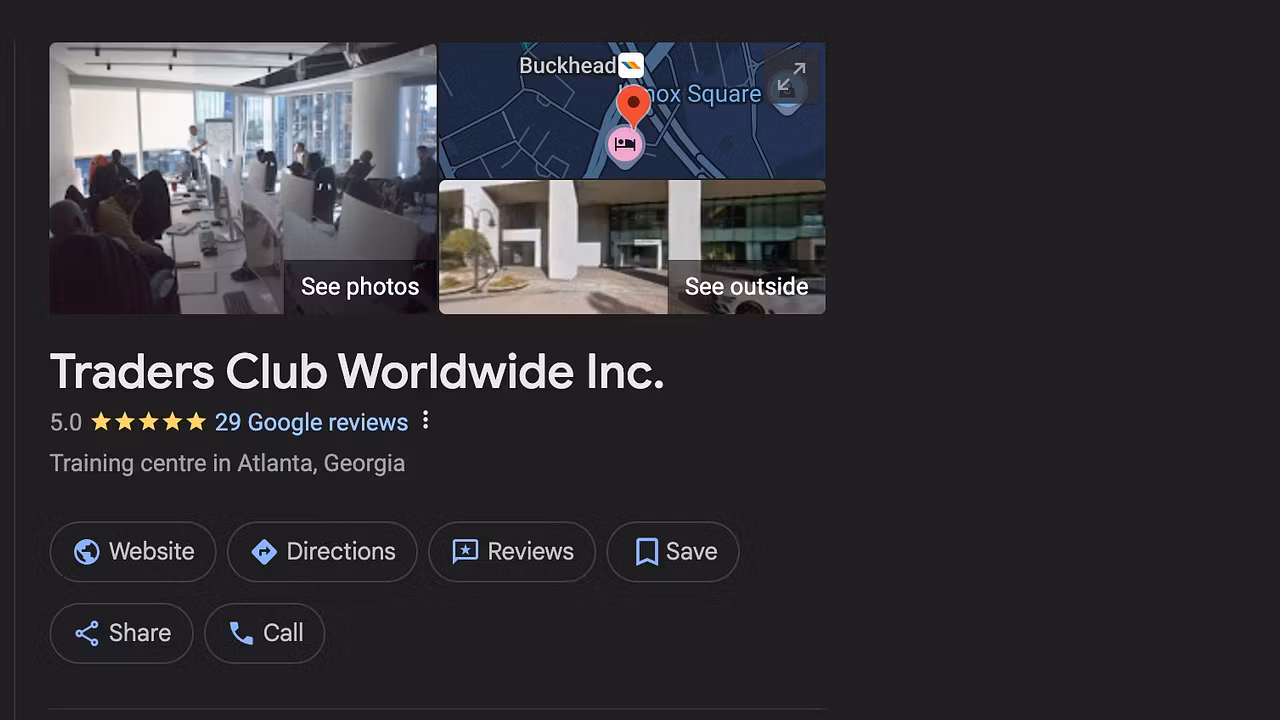Image resolution: width=1280 pixels, height=720 pixels.
Task: Select the pink hotel marker on map
Action: tap(625, 144)
